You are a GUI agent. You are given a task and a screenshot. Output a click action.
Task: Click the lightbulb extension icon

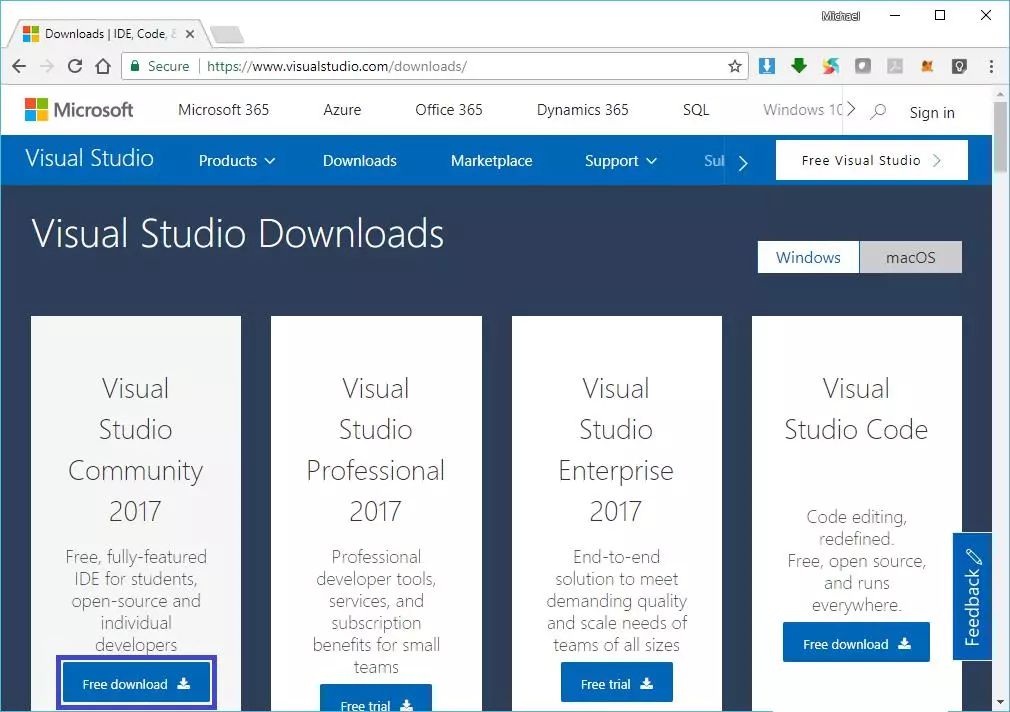[x=959, y=66]
